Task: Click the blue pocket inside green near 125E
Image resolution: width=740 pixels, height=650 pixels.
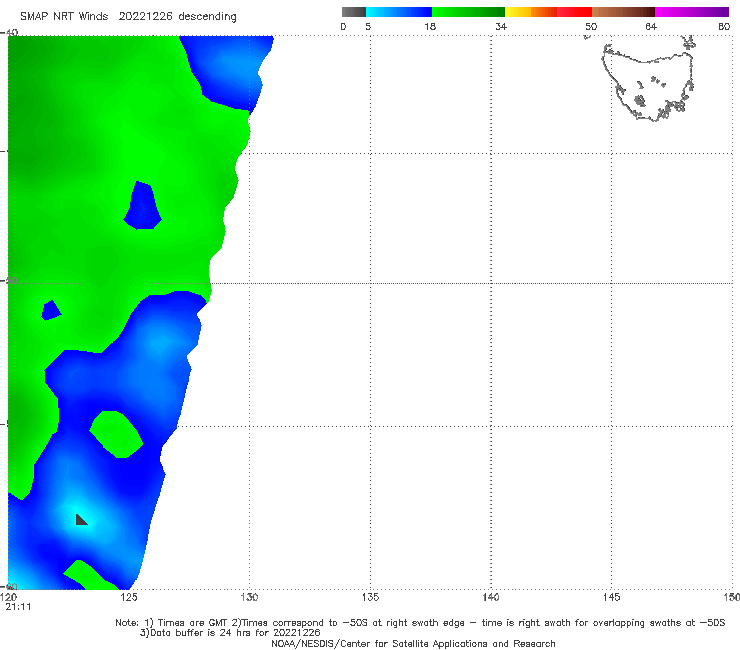Action: point(143,206)
